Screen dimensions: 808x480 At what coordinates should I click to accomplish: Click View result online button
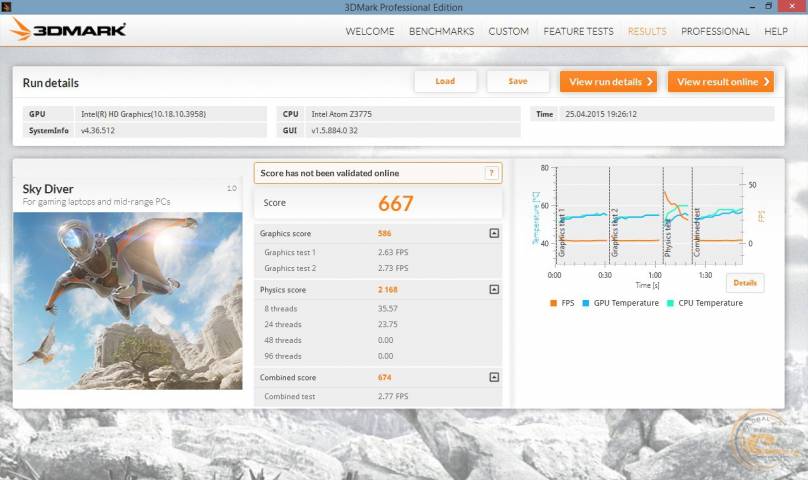[x=721, y=81]
